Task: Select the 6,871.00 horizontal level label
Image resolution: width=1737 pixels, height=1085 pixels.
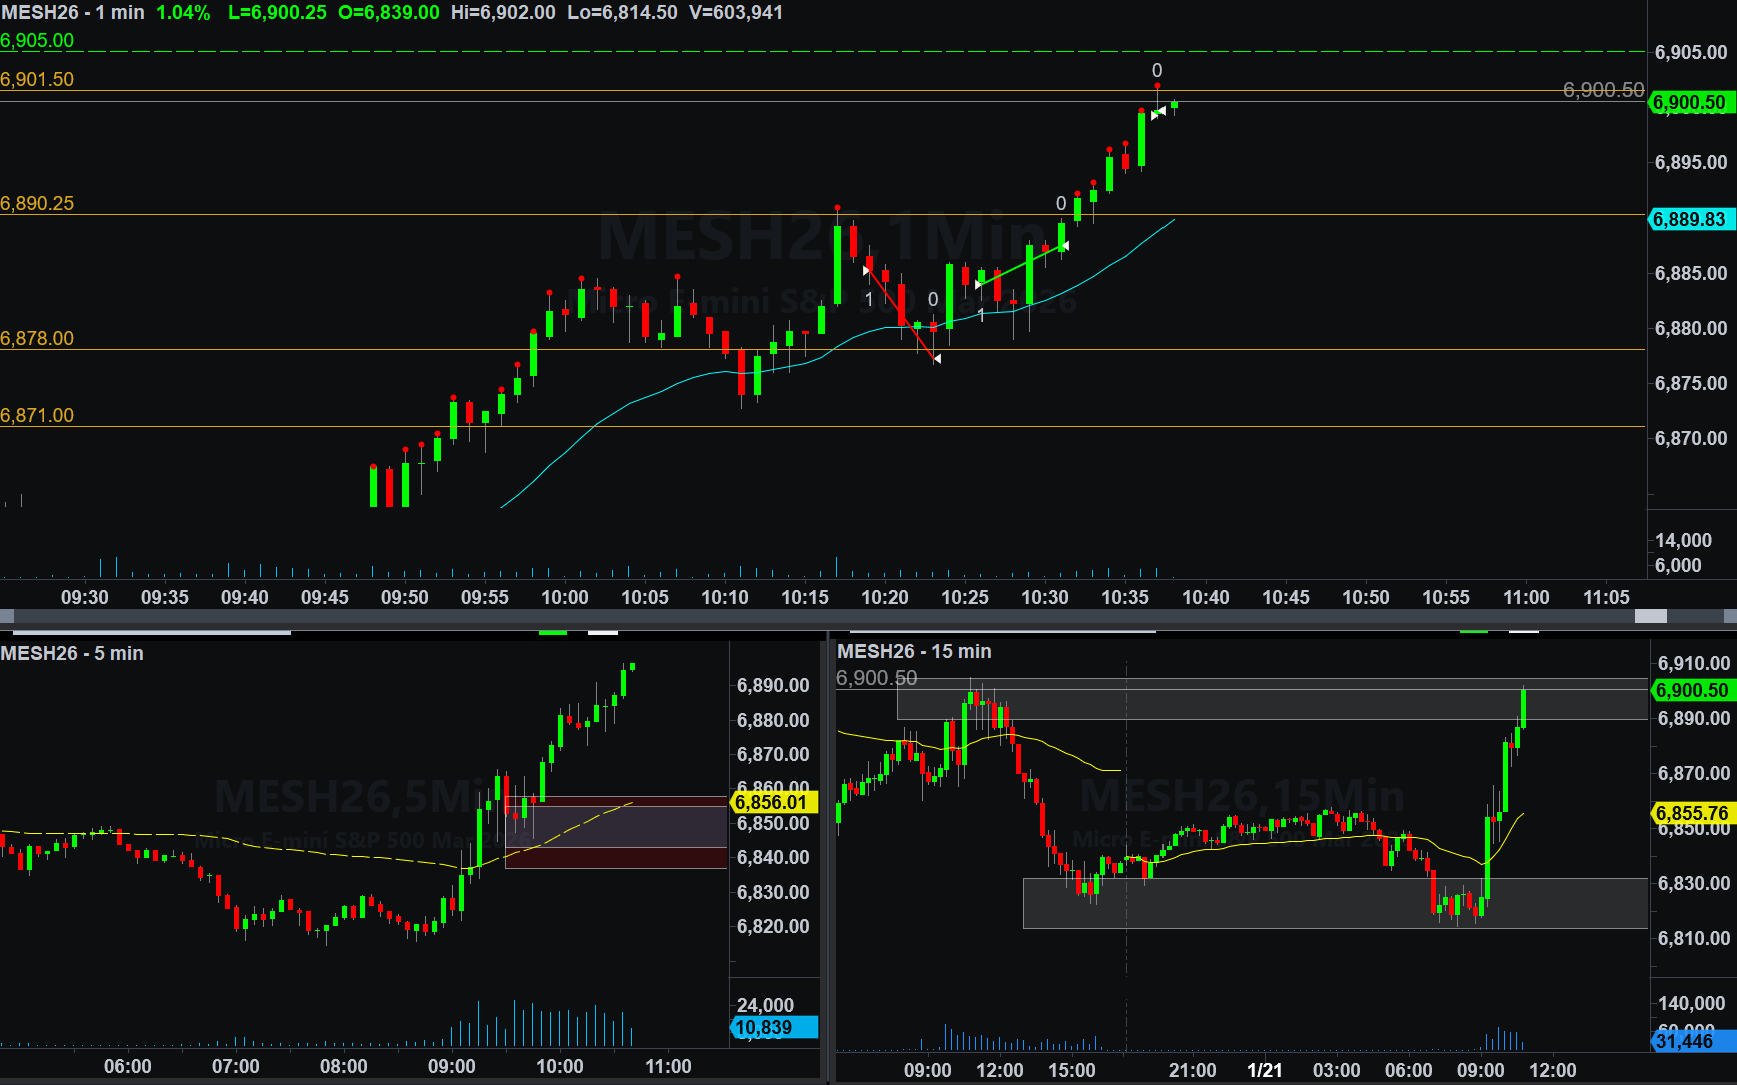Action: (37, 415)
